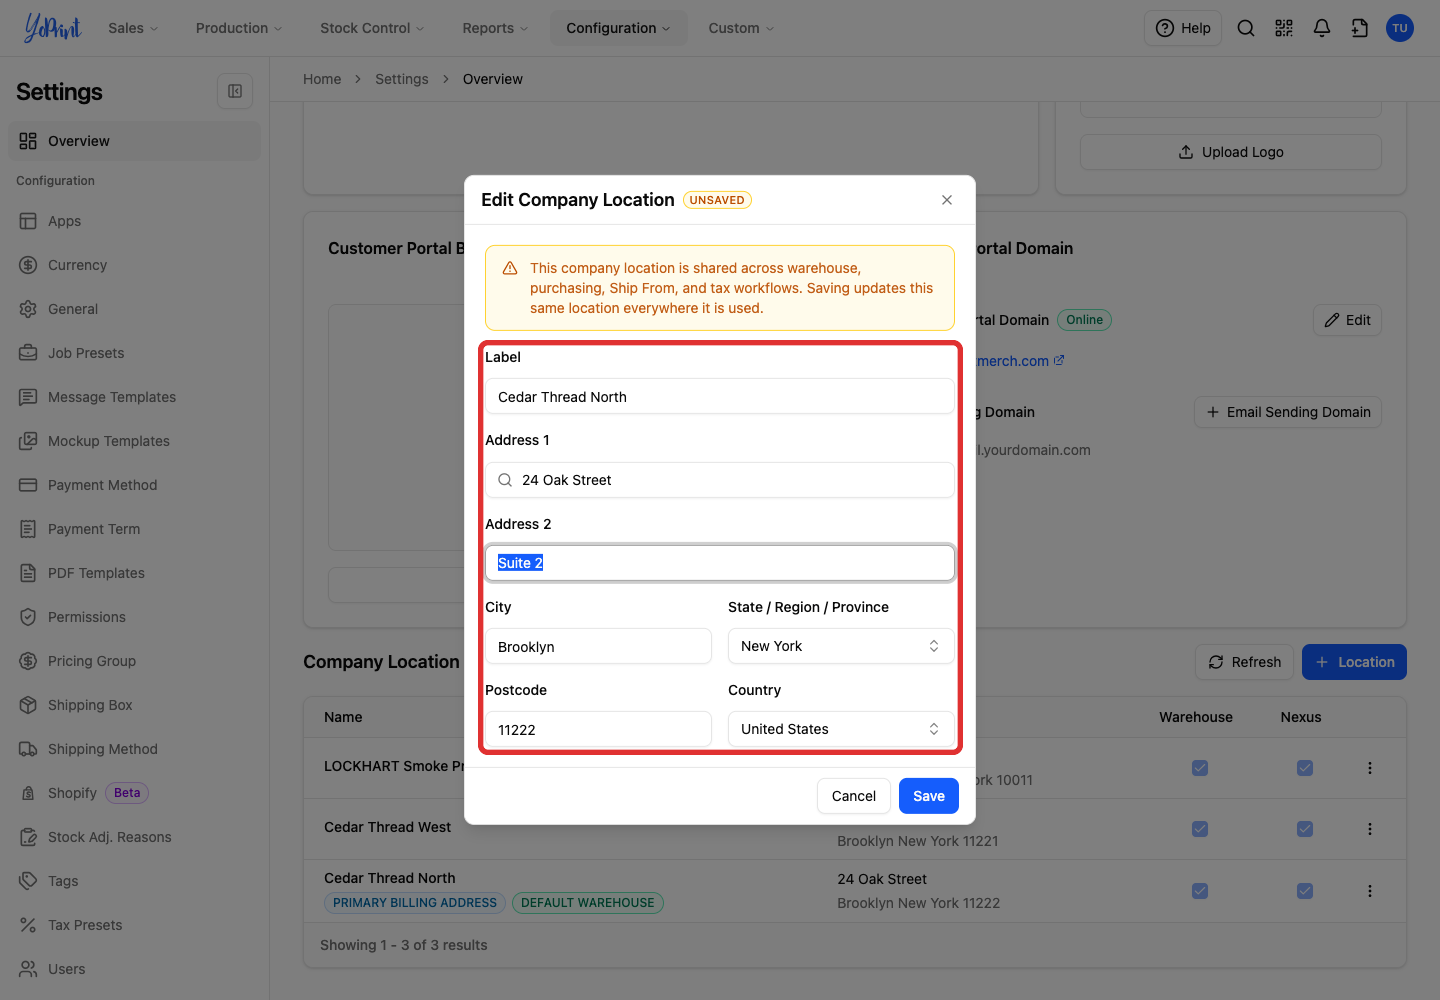Collapse the Settings sidebar panel icon
The width and height of the screenshot is (1440, 1000).
pyautogui.click(x=235, y=91)
